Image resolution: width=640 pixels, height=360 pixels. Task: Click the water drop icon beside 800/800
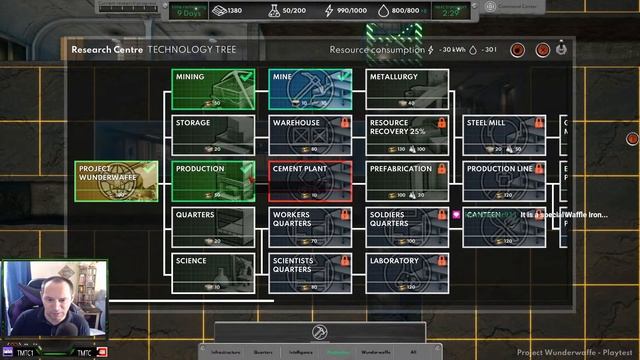(383, 11)
